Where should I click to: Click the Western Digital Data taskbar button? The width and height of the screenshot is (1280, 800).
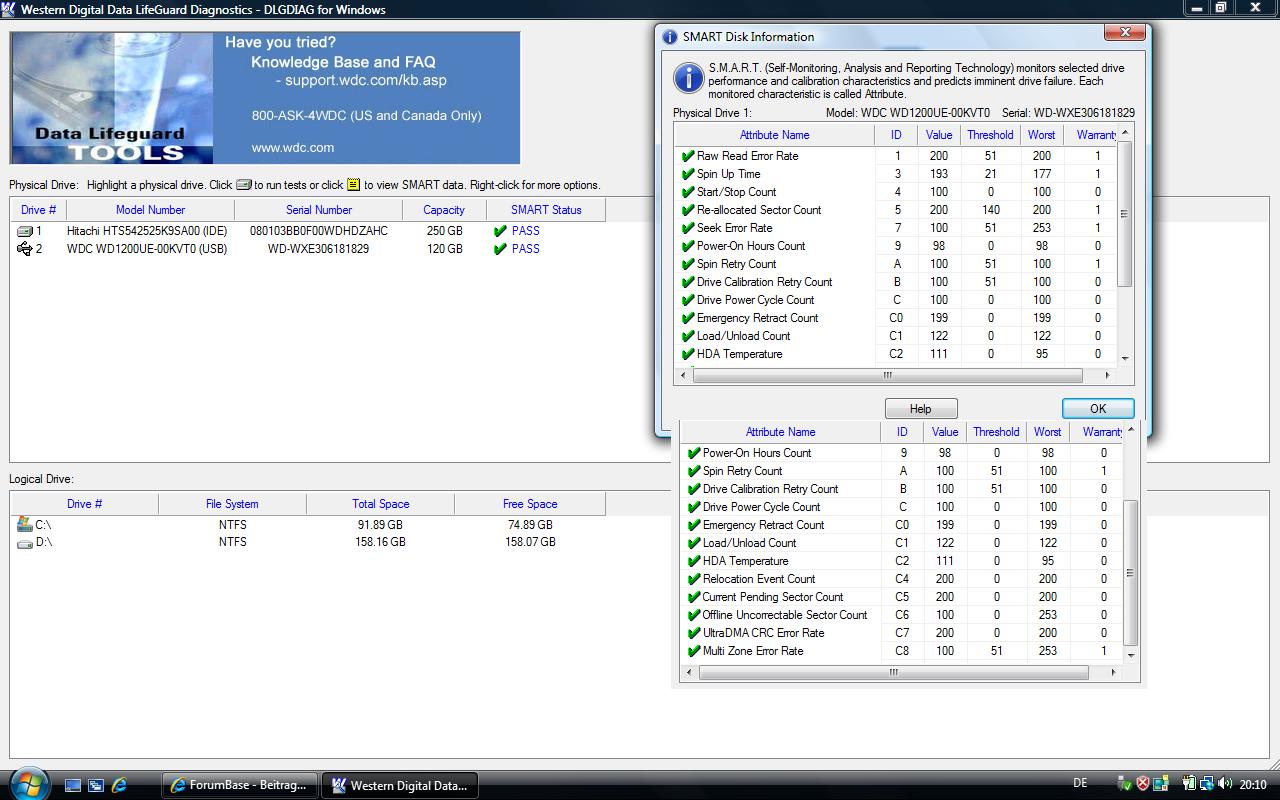[398, 785]
